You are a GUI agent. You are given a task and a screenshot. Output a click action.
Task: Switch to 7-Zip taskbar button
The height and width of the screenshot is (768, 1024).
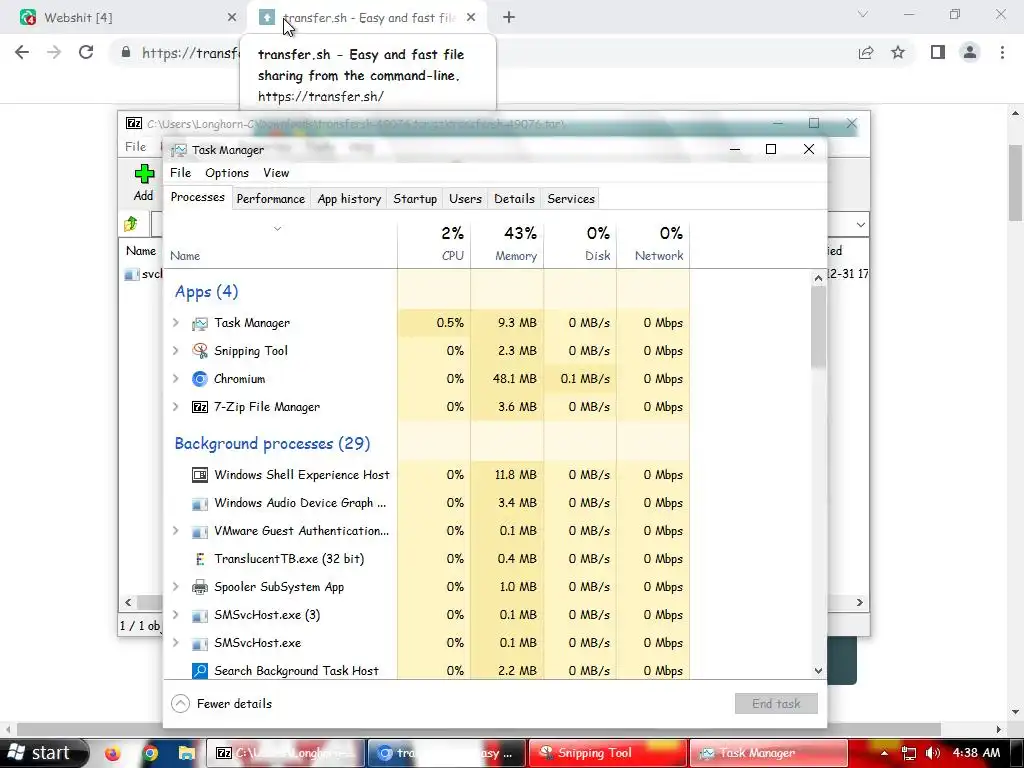point(285,753)
